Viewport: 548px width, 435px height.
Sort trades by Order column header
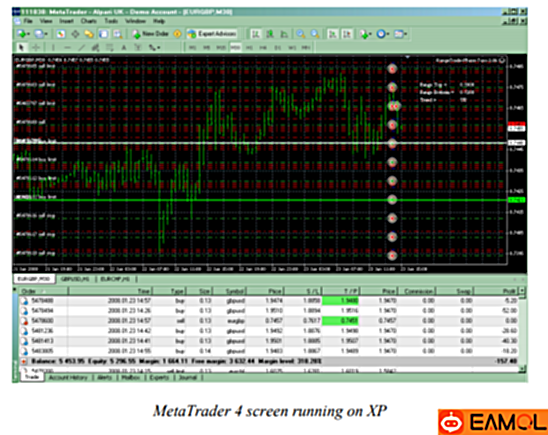(x=43, y=291)
